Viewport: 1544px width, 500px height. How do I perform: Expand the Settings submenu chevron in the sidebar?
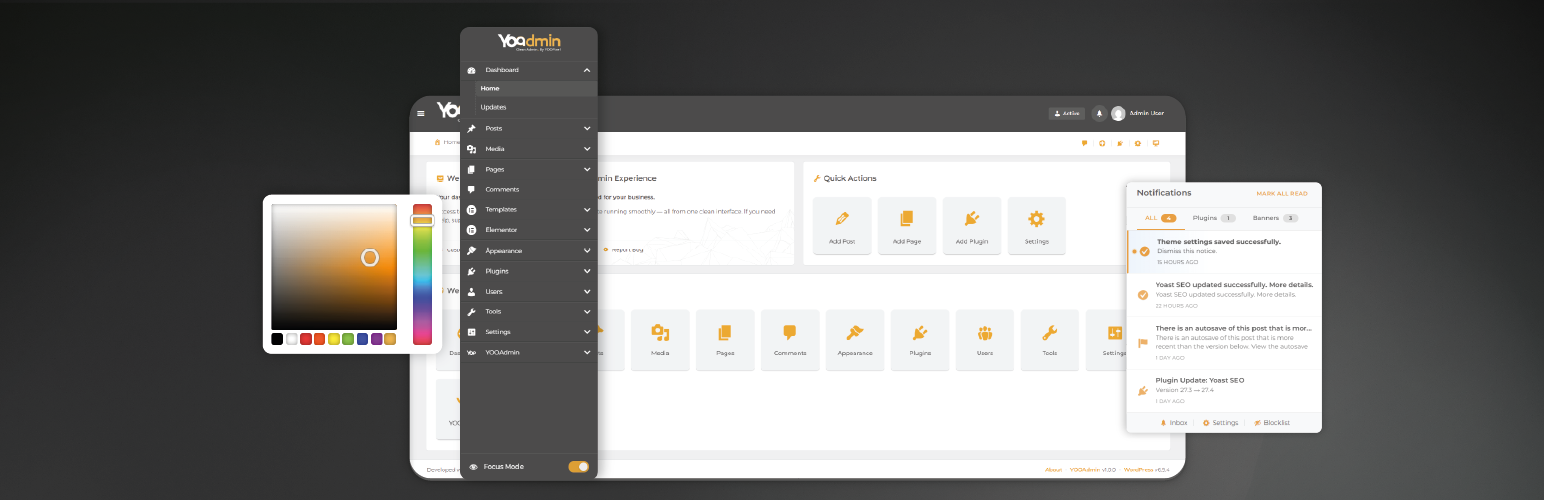coord(587,332)
